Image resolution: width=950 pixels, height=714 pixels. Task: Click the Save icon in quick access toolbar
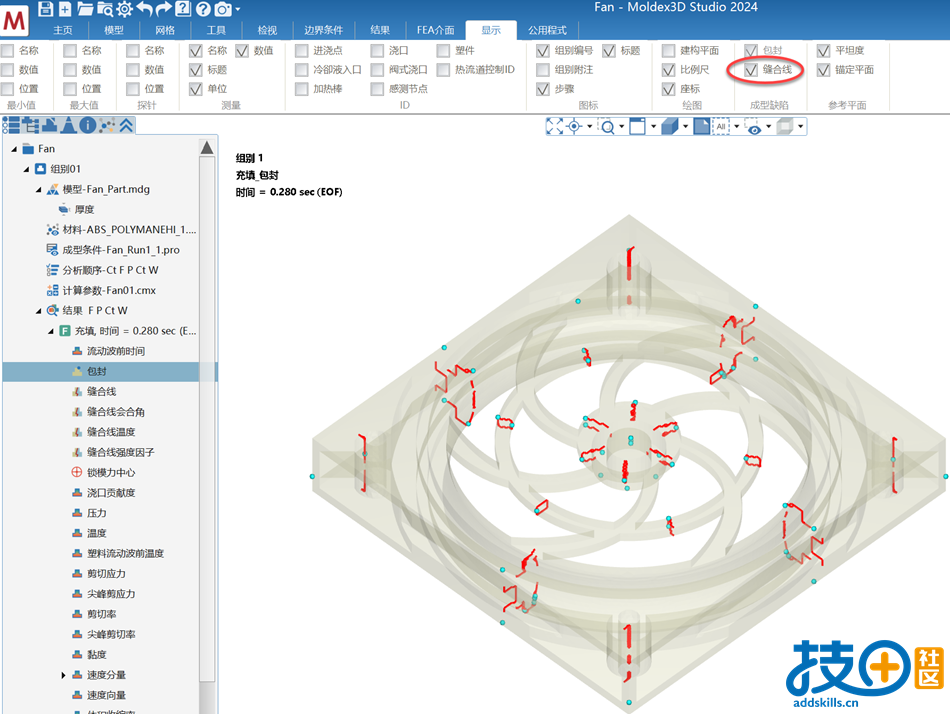pyautogui.click(x=45, y=8)
